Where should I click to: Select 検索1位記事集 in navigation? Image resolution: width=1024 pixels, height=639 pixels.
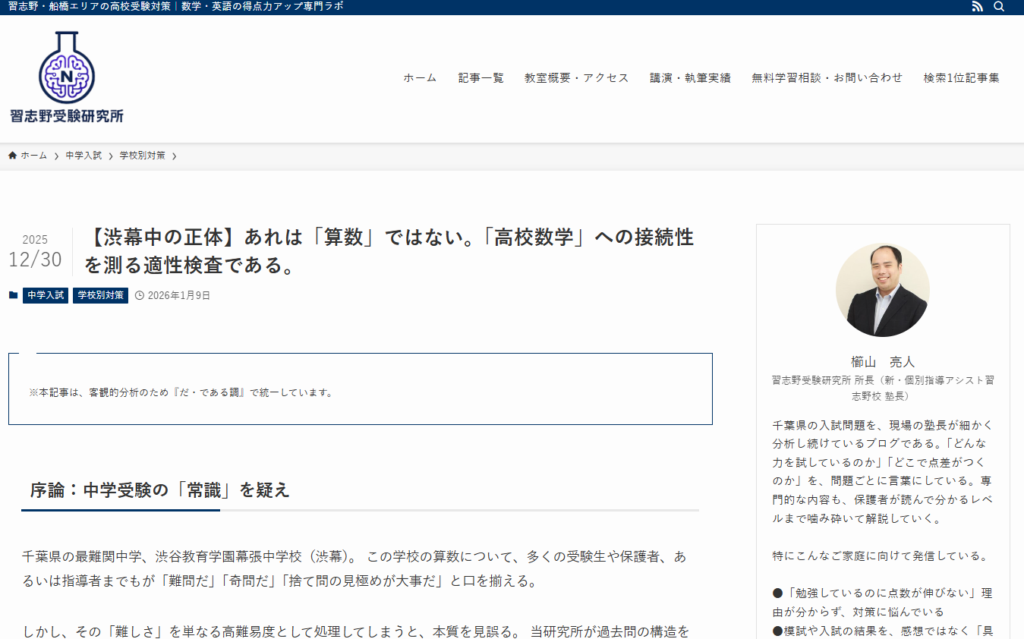click(961, 78)
